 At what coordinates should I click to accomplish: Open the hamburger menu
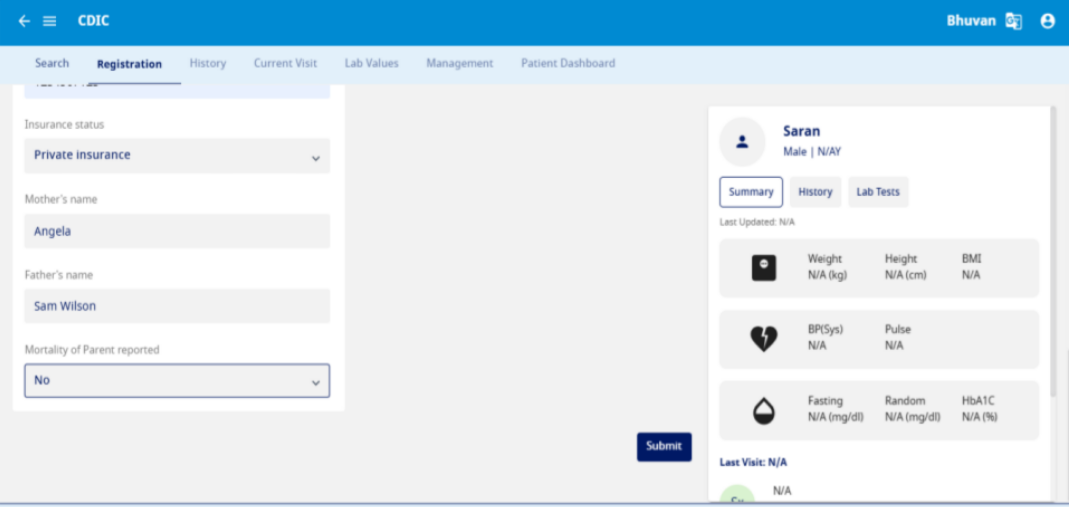(x=50, y=21)
